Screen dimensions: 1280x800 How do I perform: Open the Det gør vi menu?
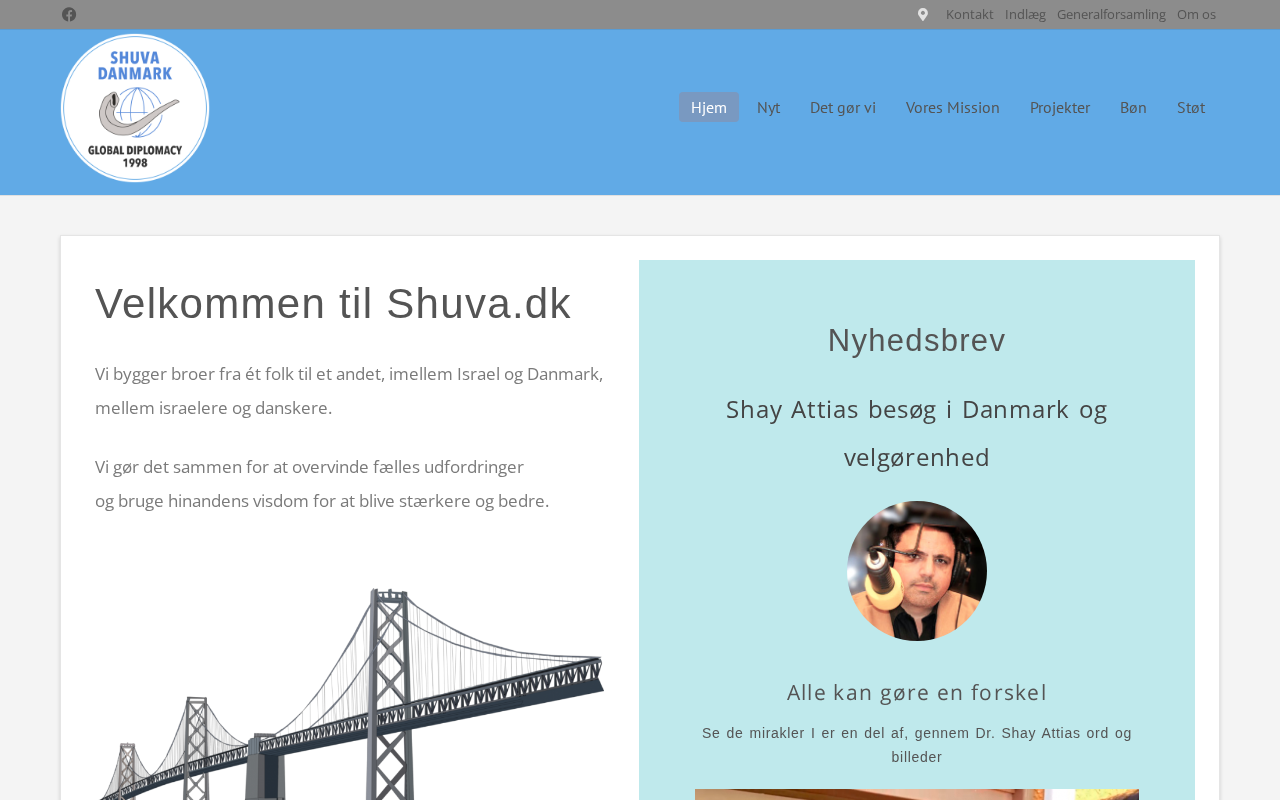[x=843, y=107]
